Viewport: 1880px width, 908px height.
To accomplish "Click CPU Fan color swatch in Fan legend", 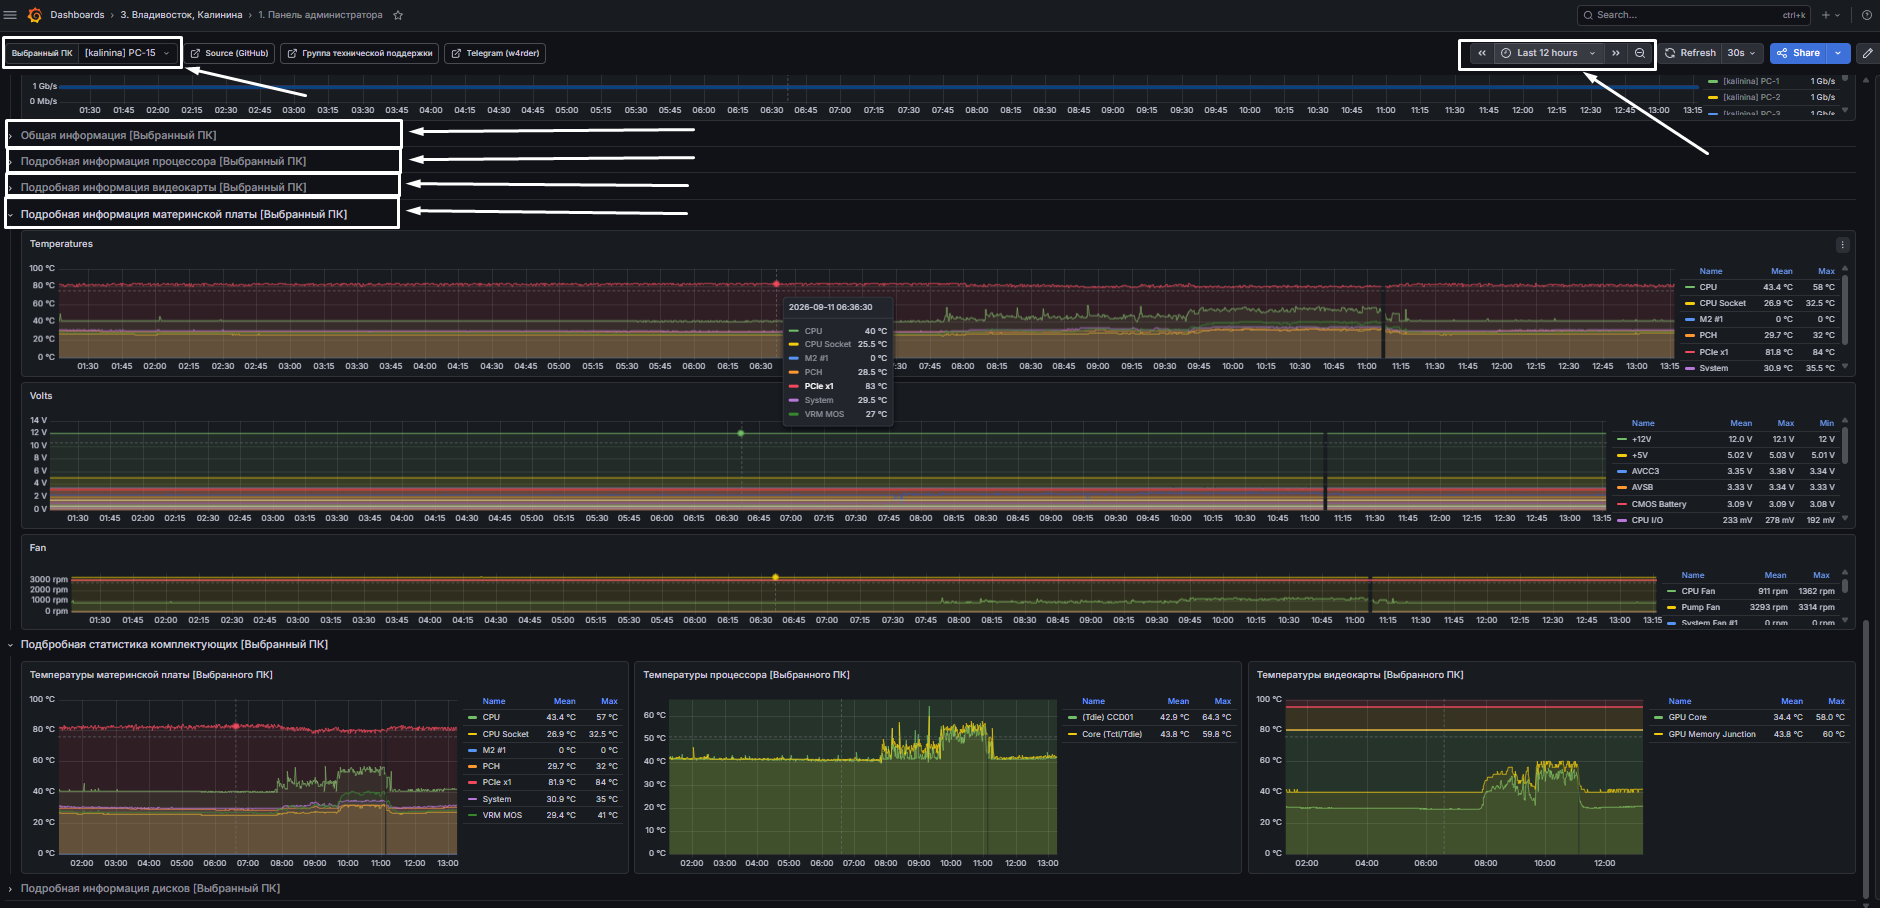I will 1671,591.
